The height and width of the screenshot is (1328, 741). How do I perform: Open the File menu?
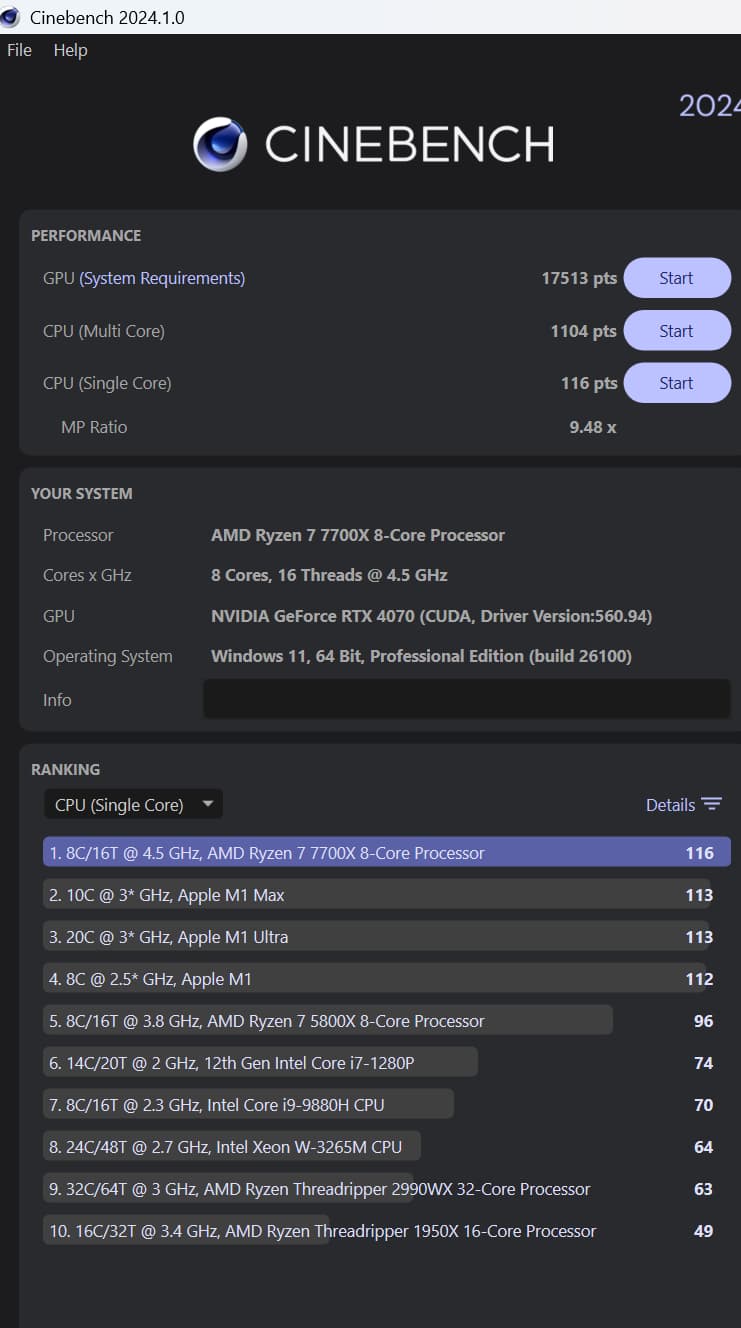(19, 50)
